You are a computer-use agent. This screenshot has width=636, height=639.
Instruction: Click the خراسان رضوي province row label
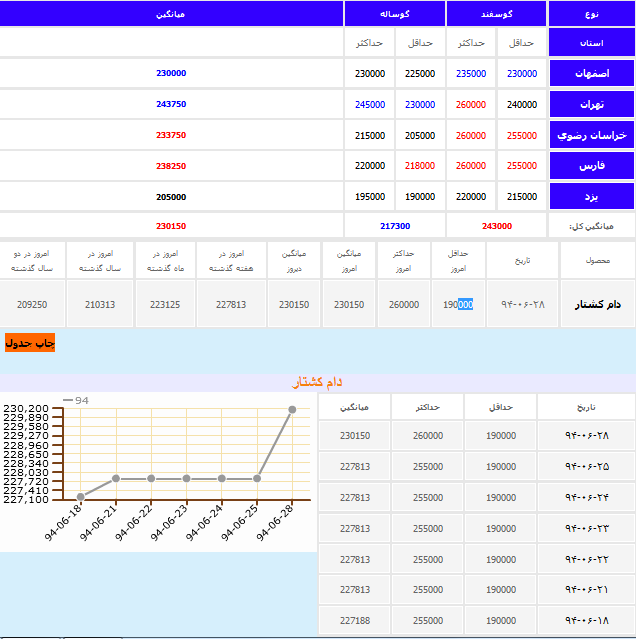(x=592, y=135)
